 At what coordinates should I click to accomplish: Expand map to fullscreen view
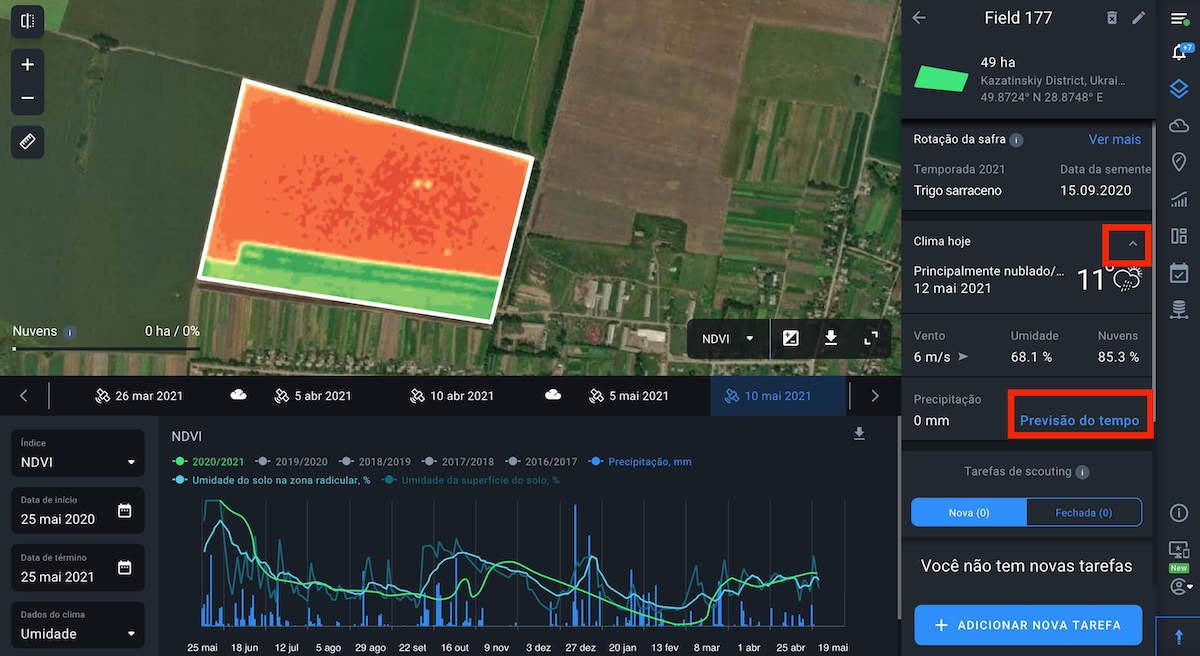click(870, 339)
